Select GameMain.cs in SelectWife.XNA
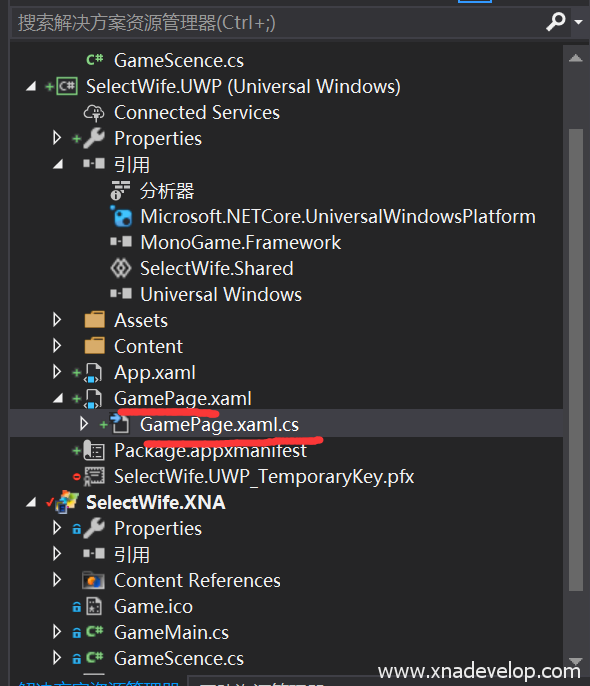 pos(171,632)
